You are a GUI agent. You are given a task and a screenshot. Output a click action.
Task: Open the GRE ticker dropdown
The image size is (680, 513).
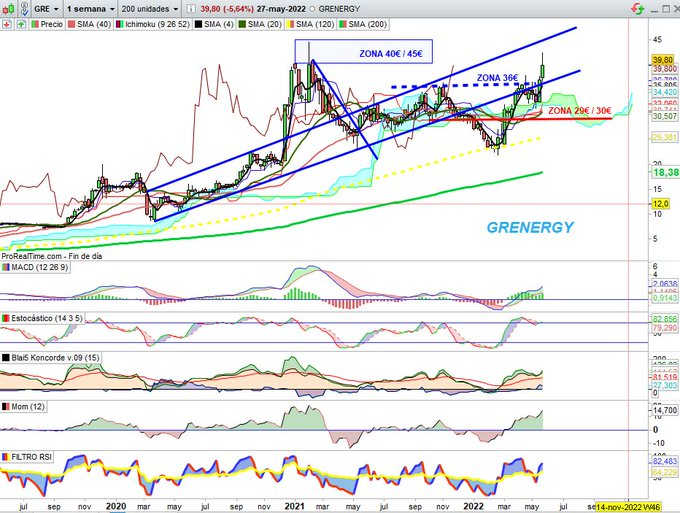point(46,9)
